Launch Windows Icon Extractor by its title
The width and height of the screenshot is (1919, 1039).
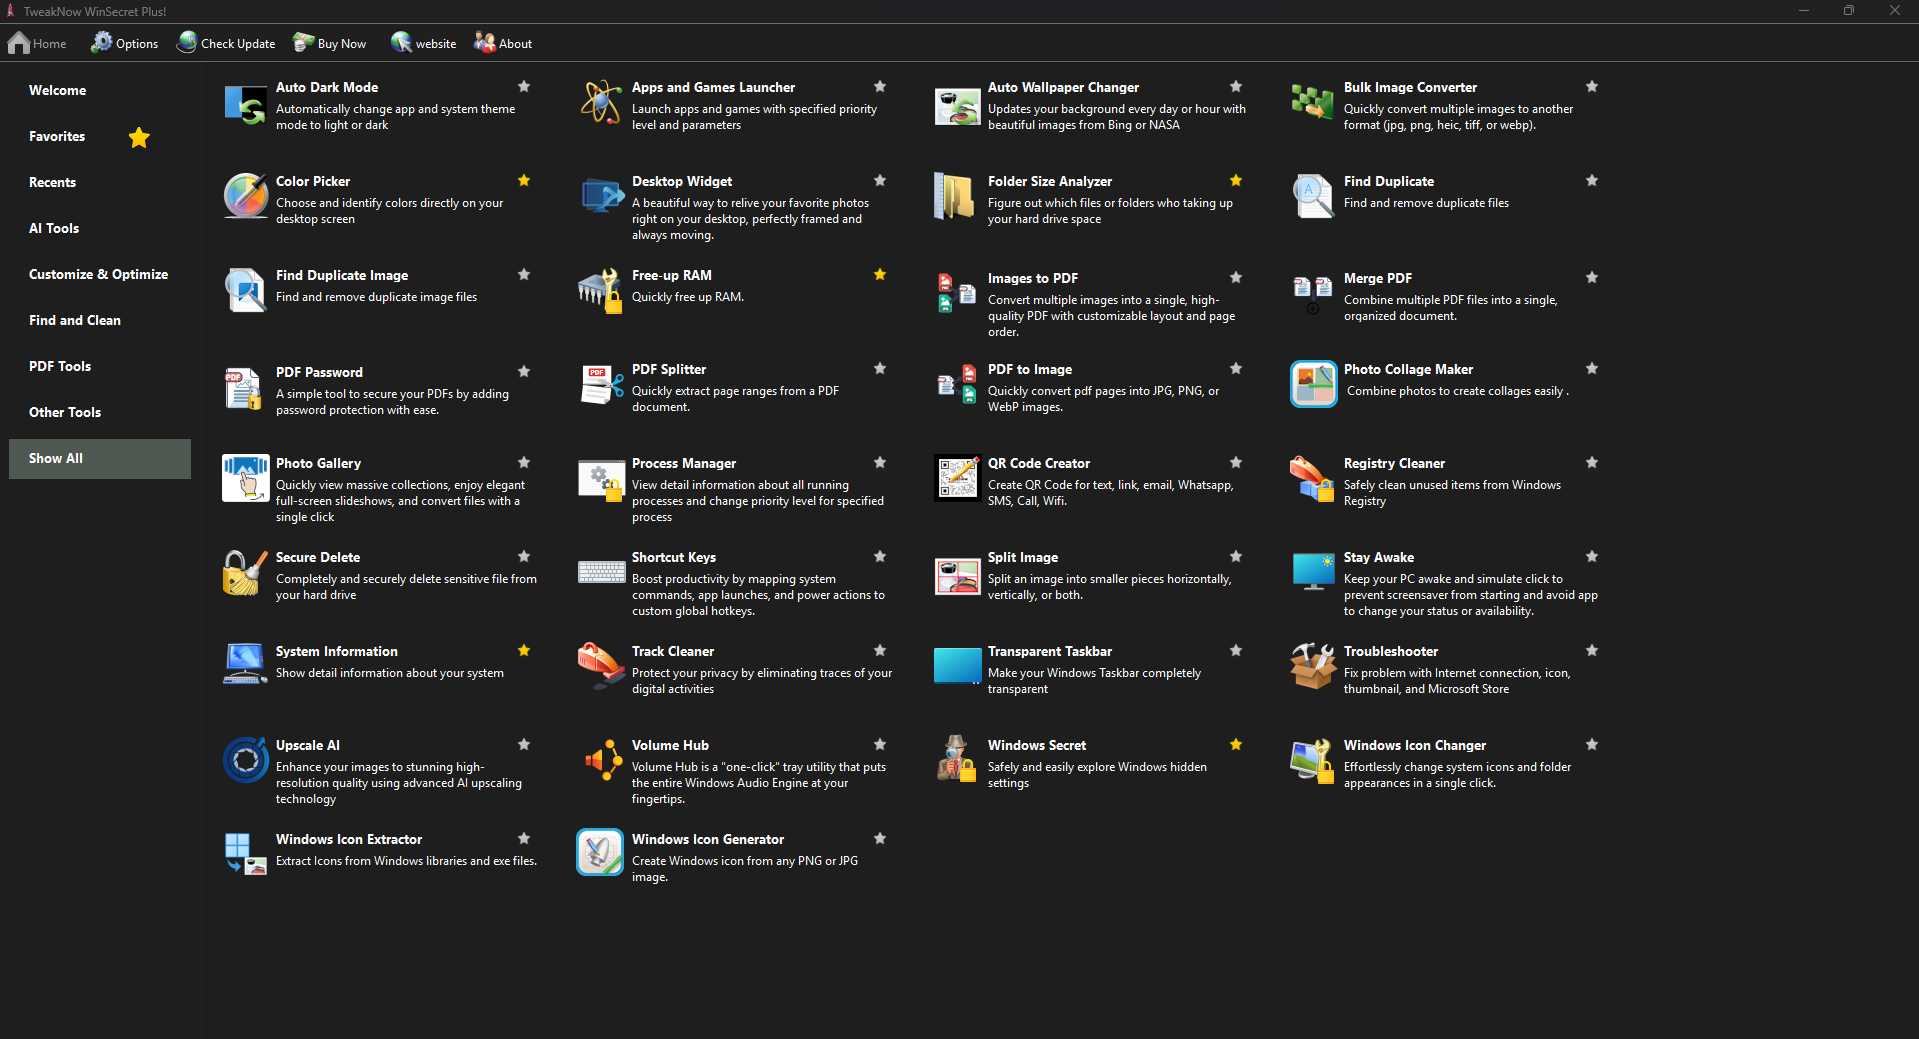click(x=349, y=840)
